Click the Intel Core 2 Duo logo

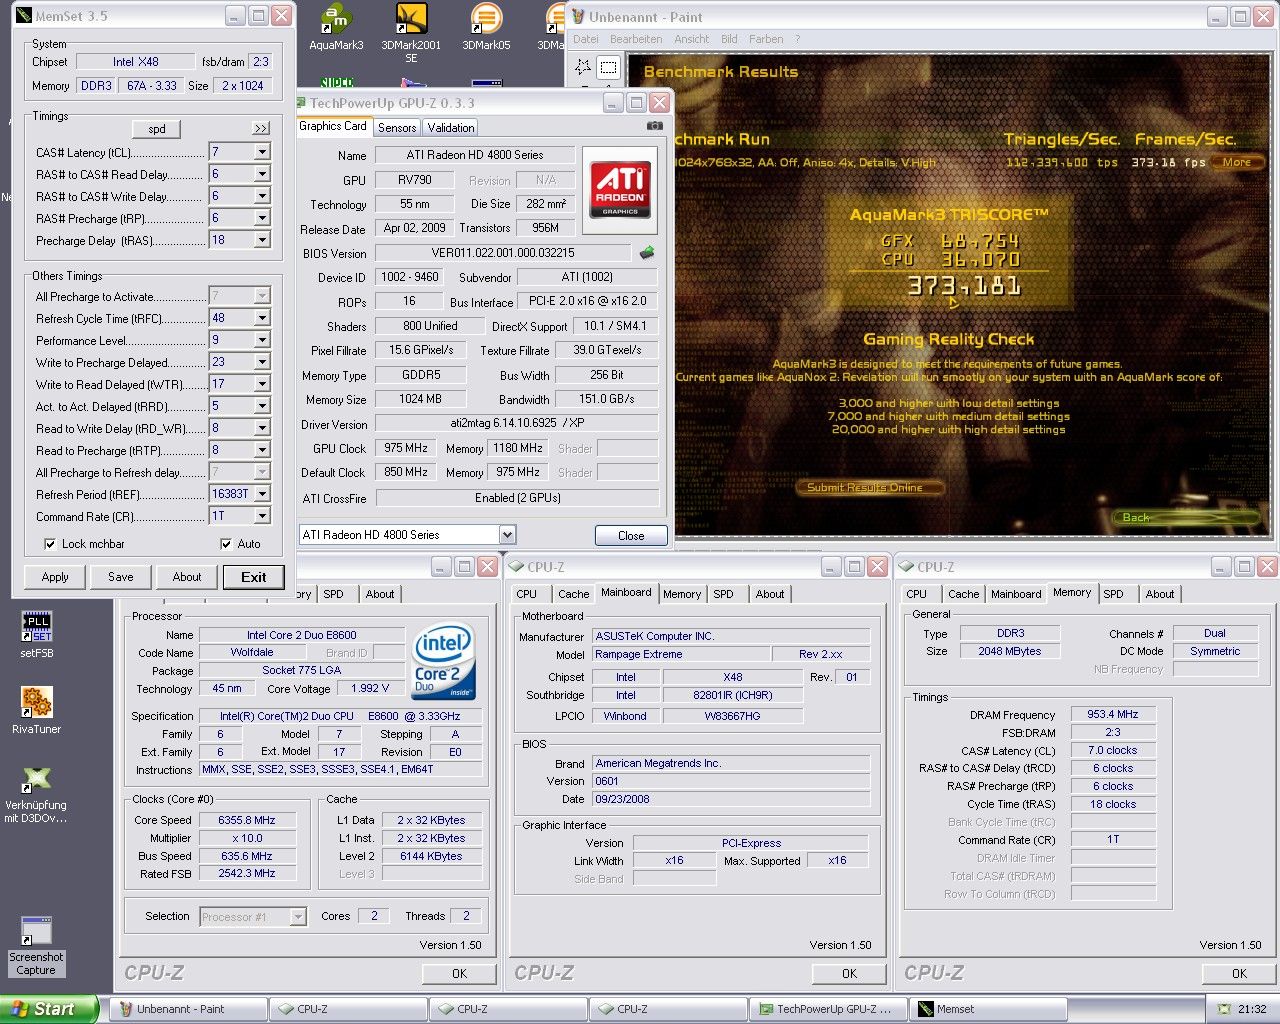click(x=443, y=663)
